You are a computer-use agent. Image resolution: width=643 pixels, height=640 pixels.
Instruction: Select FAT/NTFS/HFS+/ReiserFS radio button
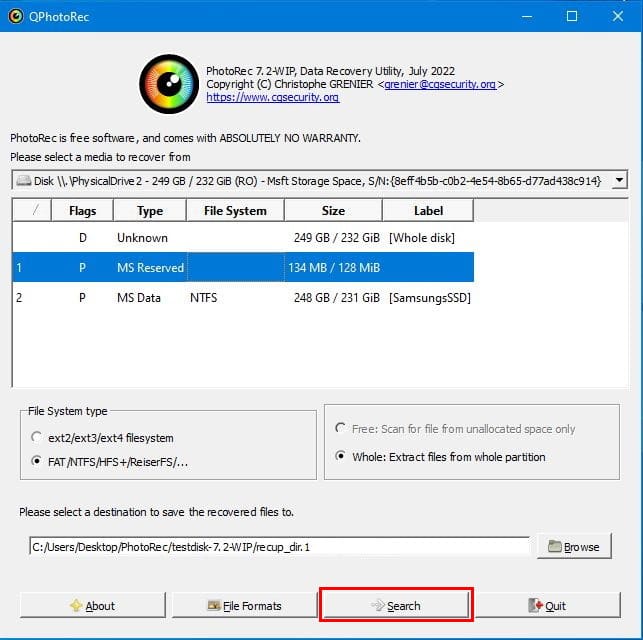point(36,461)
